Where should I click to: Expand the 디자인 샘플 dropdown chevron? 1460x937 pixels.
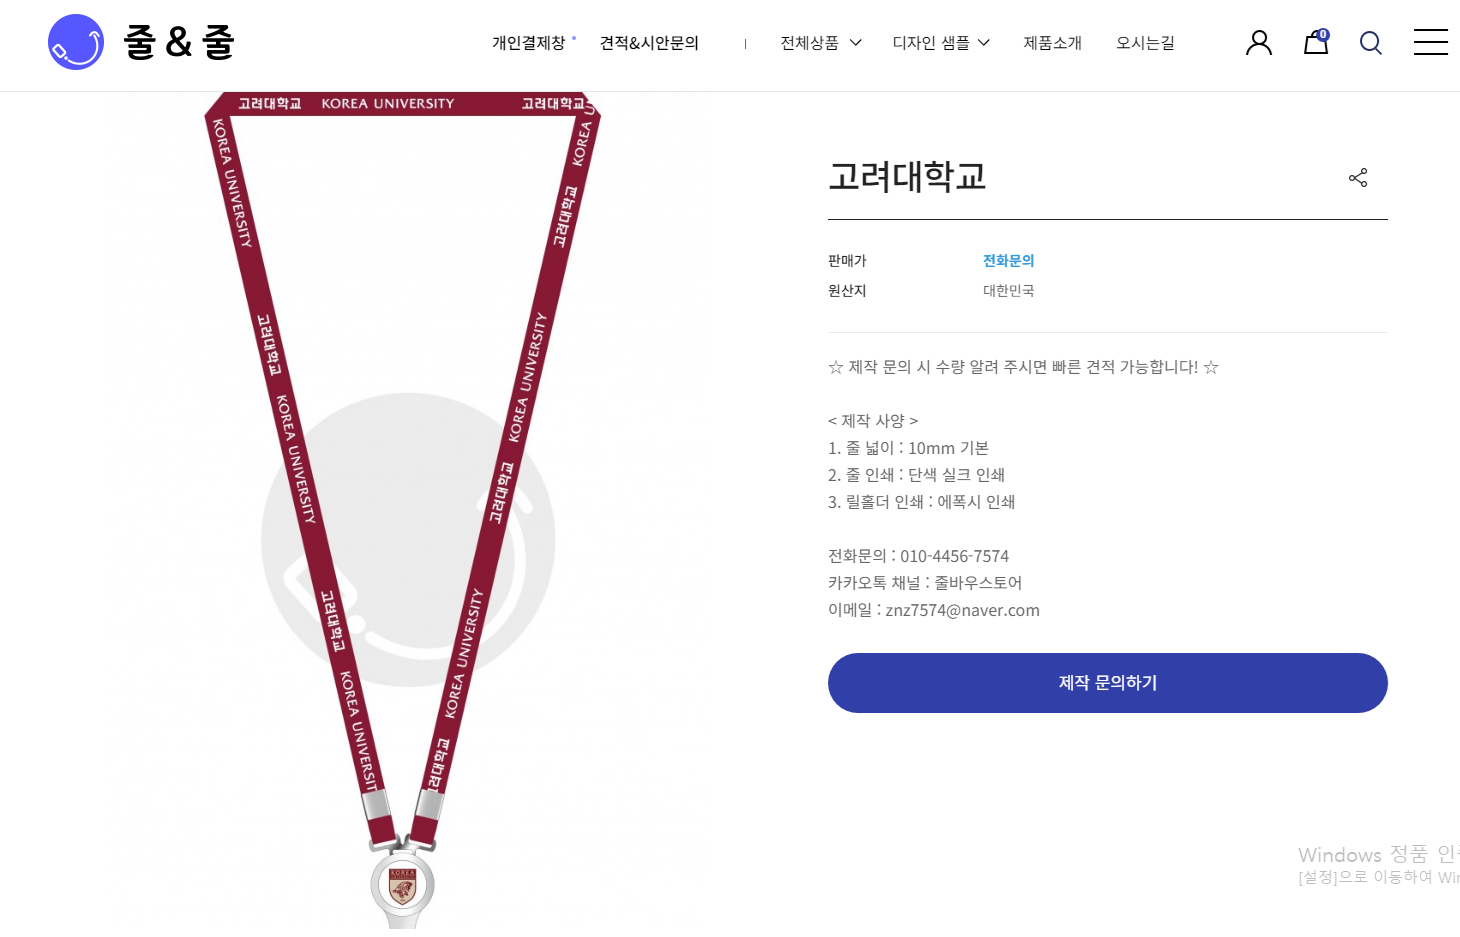[x=984, y=43]
